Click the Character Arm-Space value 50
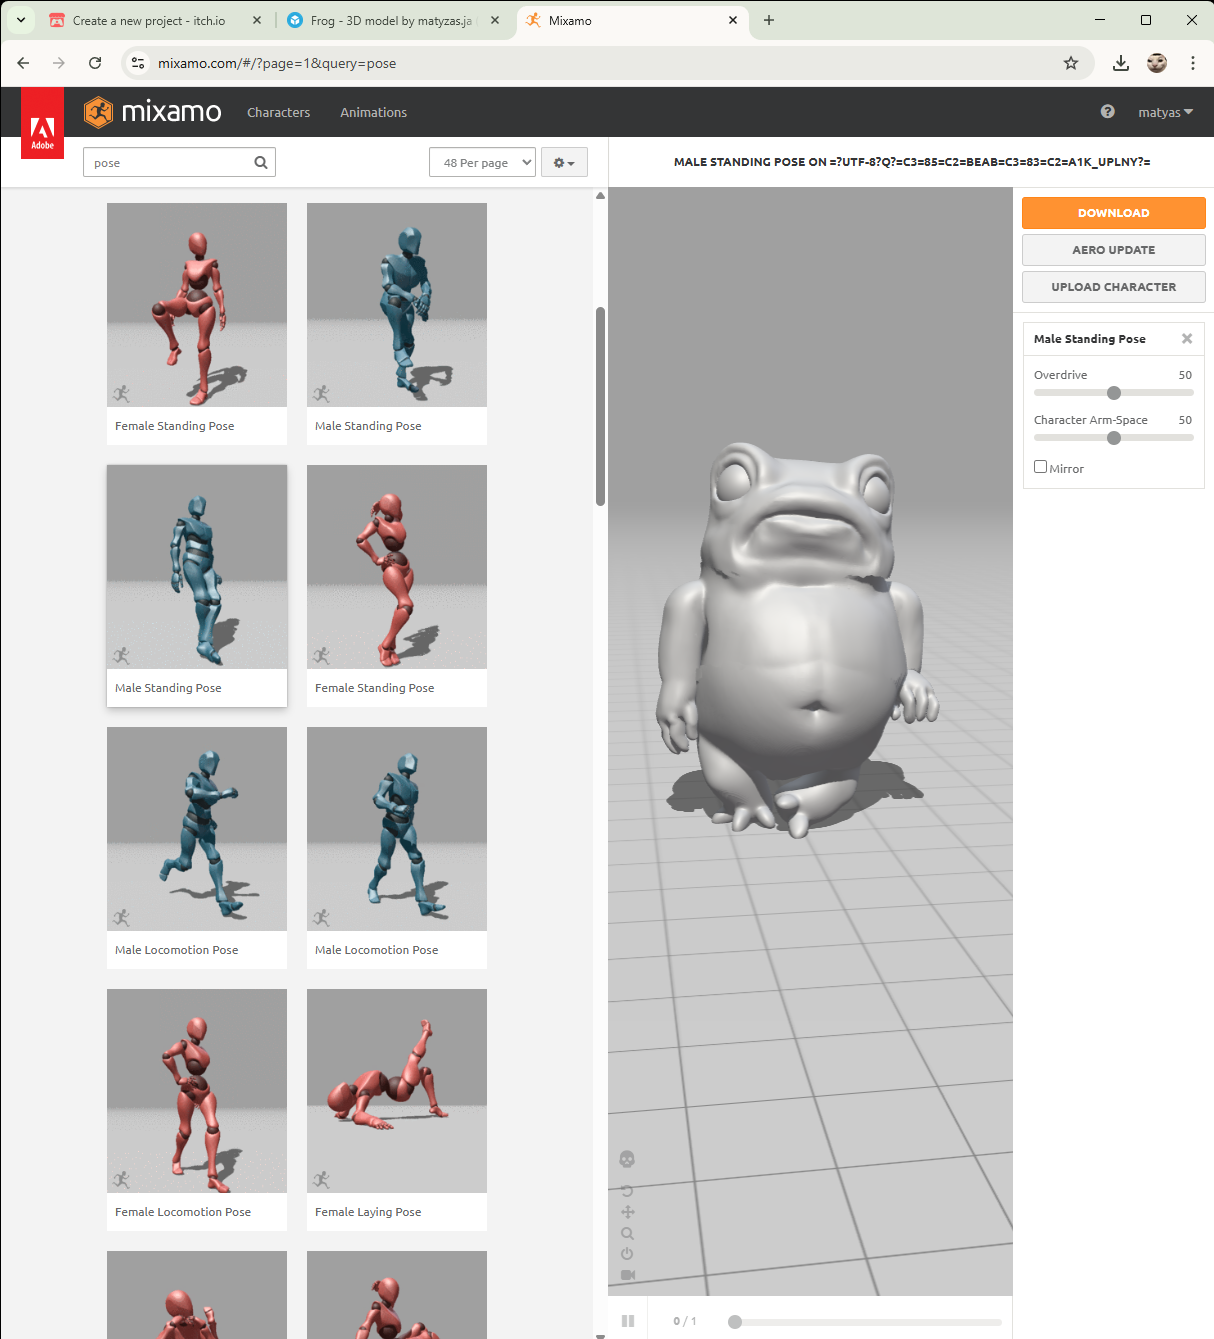This screenshot has height=1339, width=1214. point(1185,420)
